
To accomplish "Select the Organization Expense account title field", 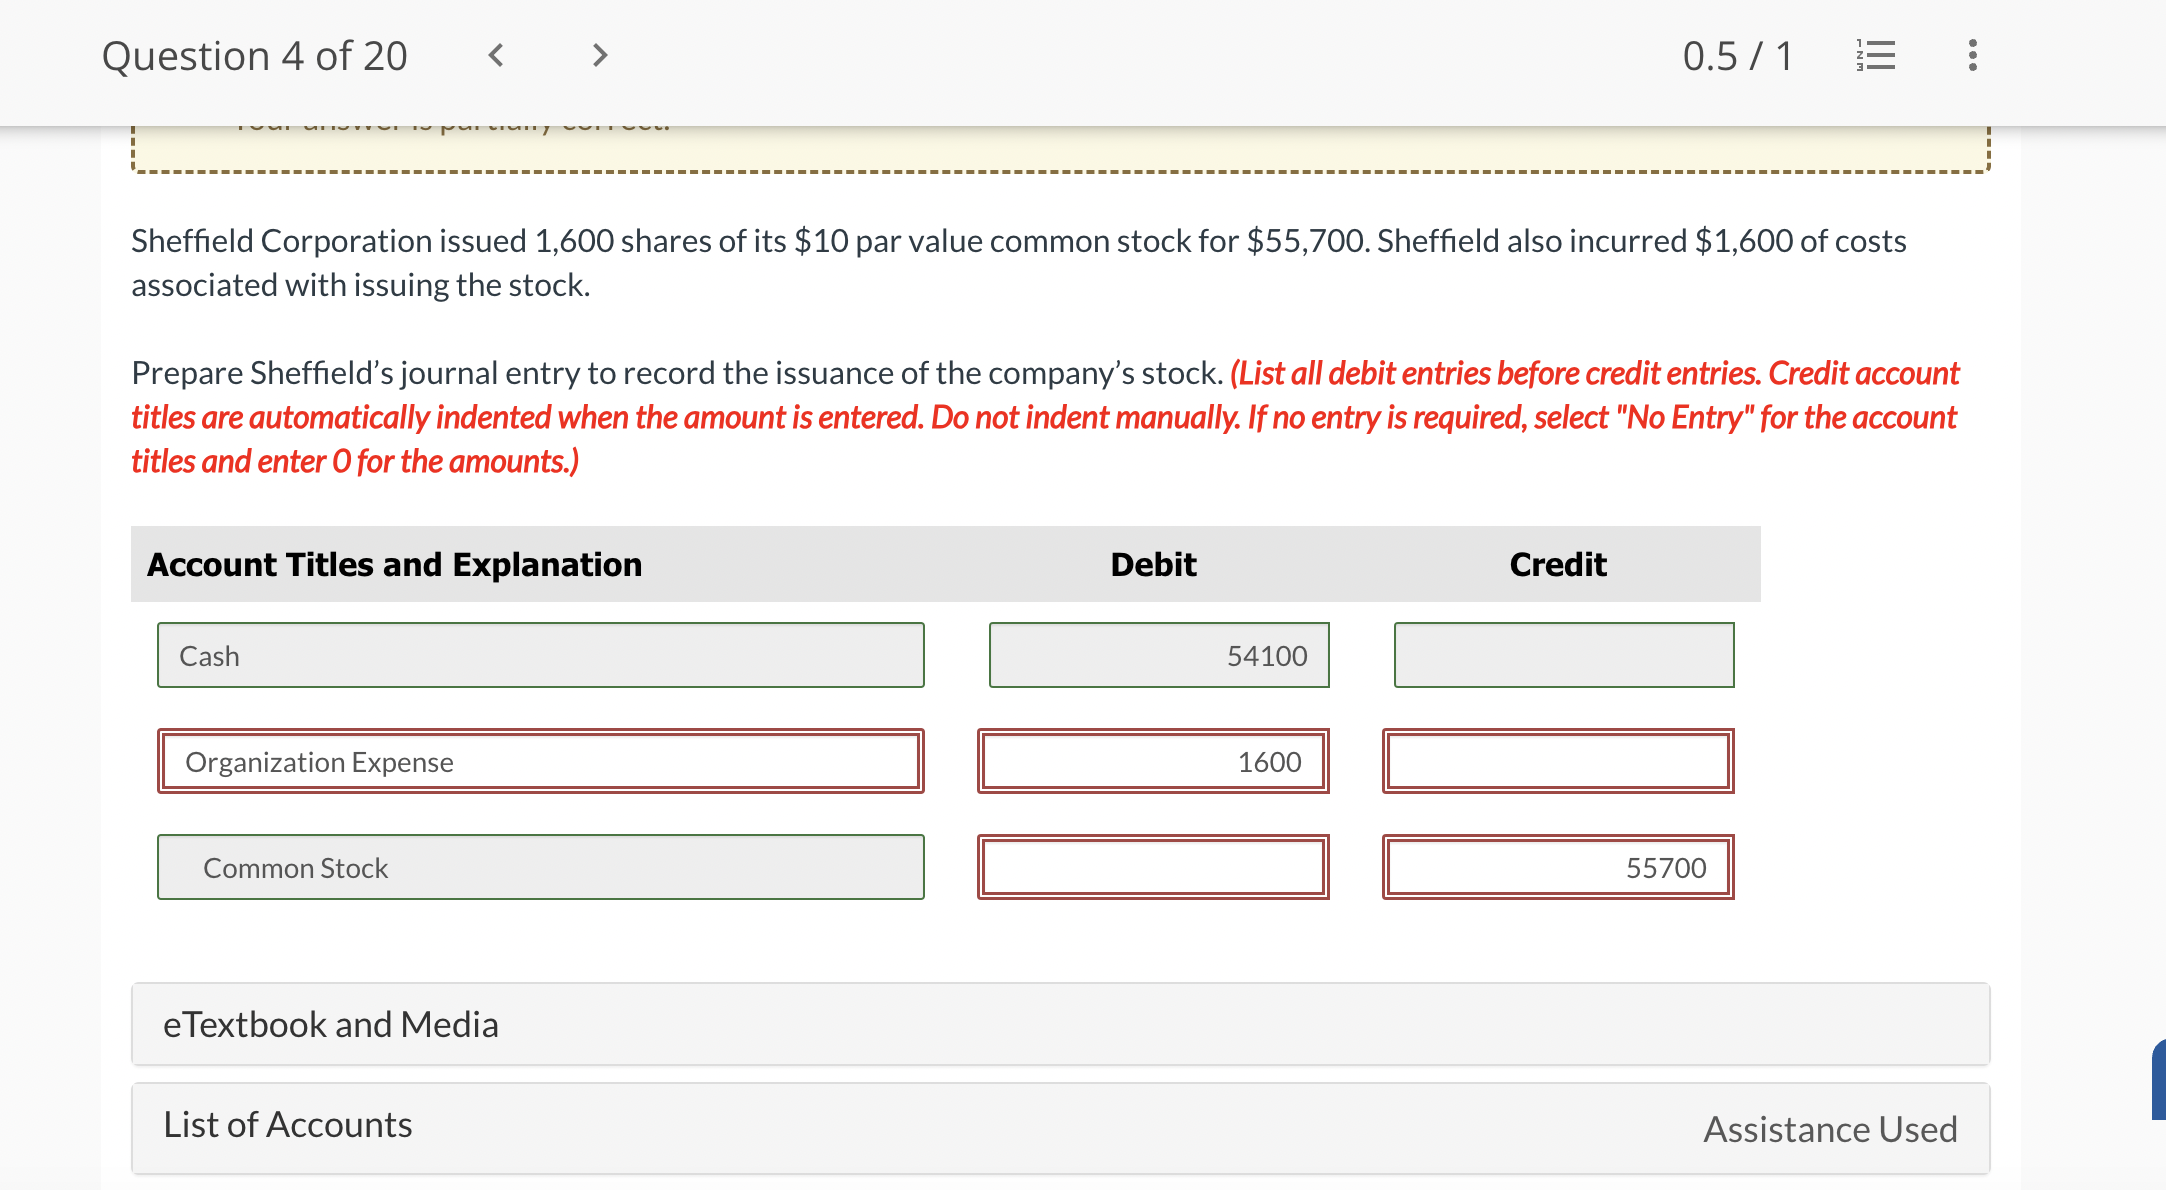I will [x=540, y=761].
